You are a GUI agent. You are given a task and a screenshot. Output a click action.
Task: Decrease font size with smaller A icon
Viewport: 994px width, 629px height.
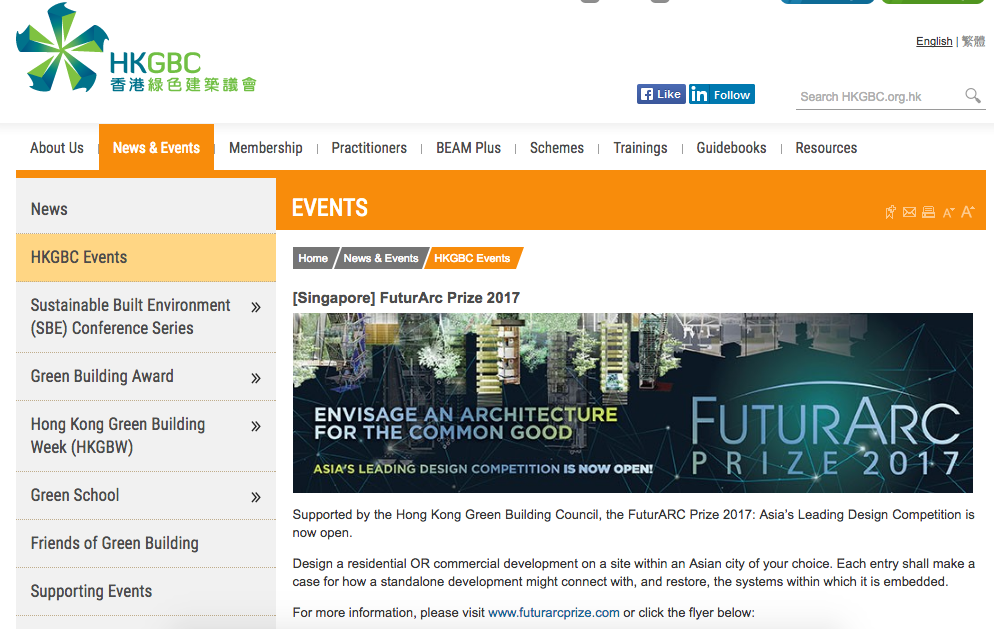pyautogui.click(x=948, y=212)
